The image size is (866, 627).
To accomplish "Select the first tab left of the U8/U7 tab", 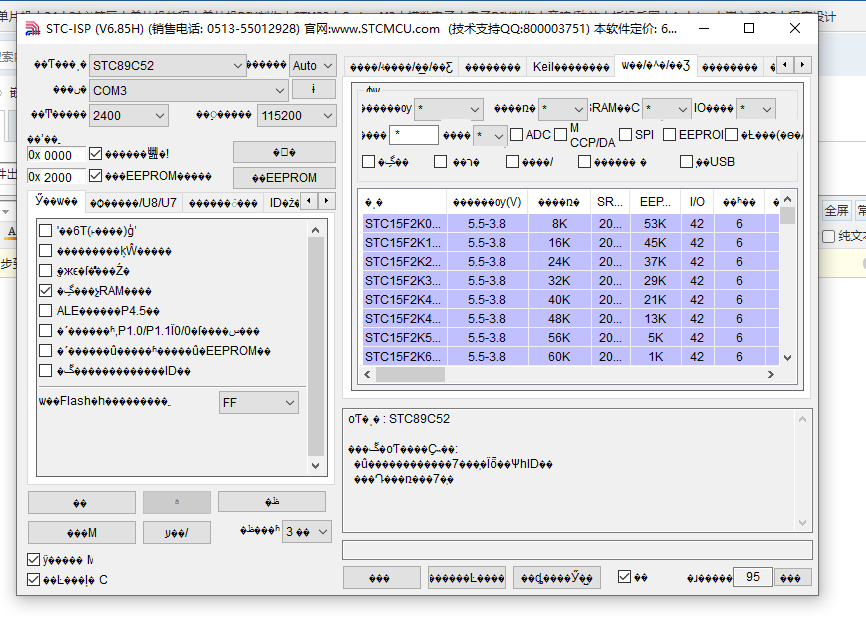I will pos(57,201).
